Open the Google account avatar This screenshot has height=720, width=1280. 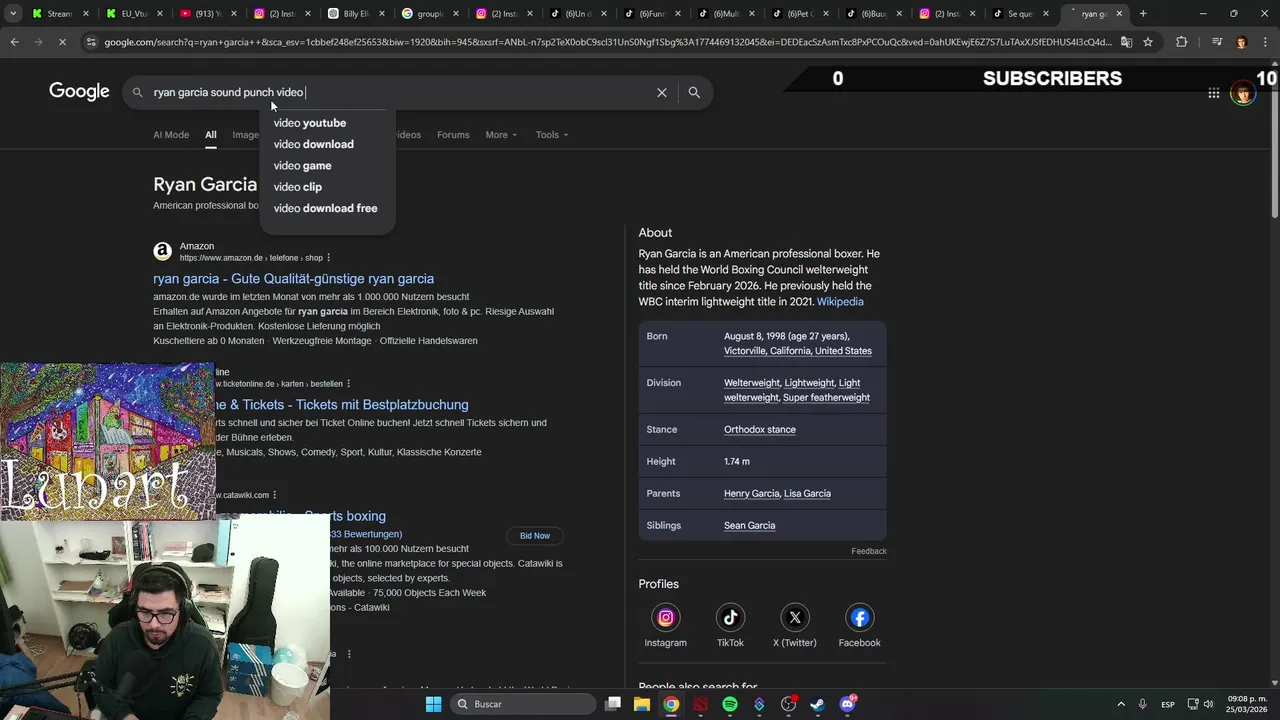[1242, 93]
